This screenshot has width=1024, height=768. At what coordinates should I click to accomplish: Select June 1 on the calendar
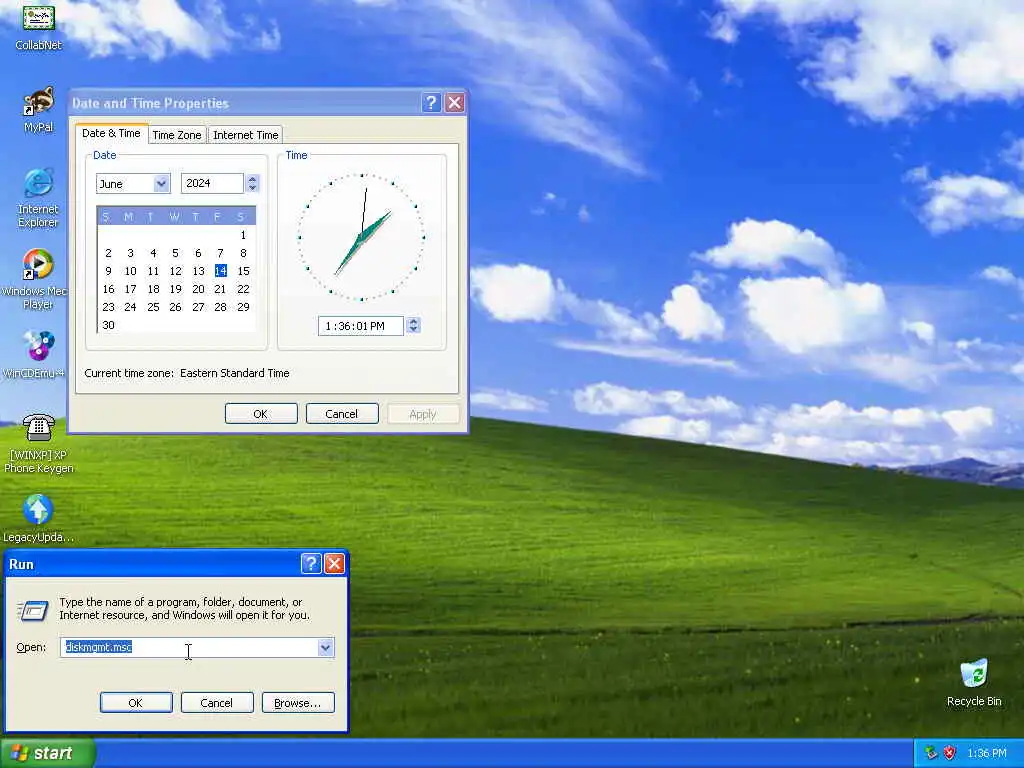click(243, 235)
